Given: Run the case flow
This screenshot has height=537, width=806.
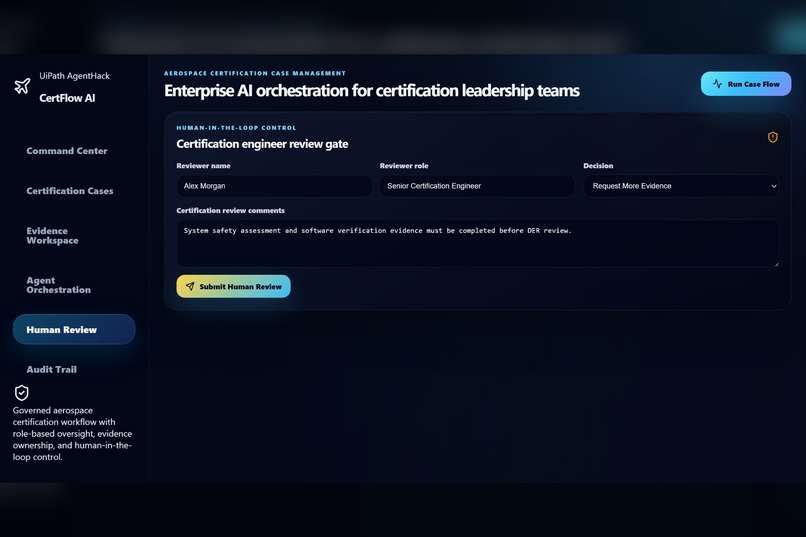Looking at the screenshot, I should coord(746,84).
